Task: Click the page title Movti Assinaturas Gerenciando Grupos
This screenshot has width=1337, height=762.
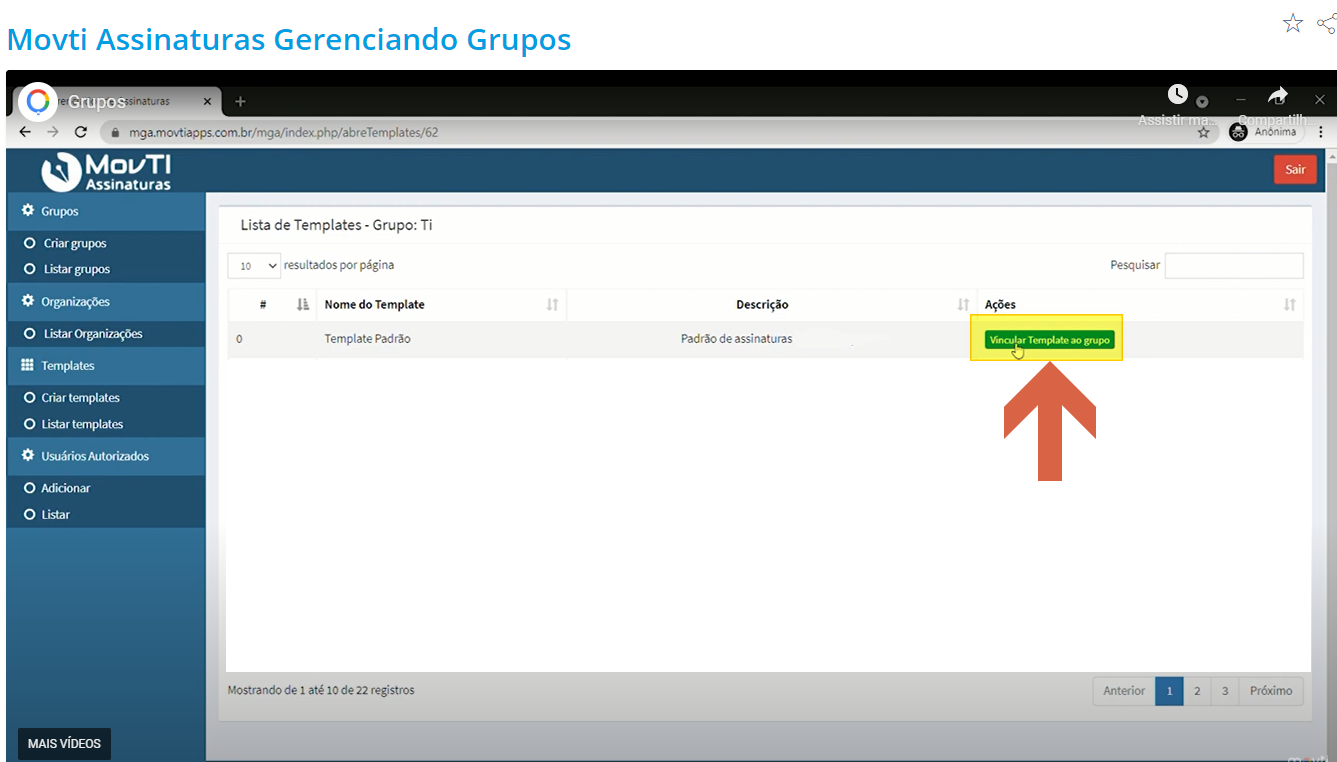Action: click(289, 39)
